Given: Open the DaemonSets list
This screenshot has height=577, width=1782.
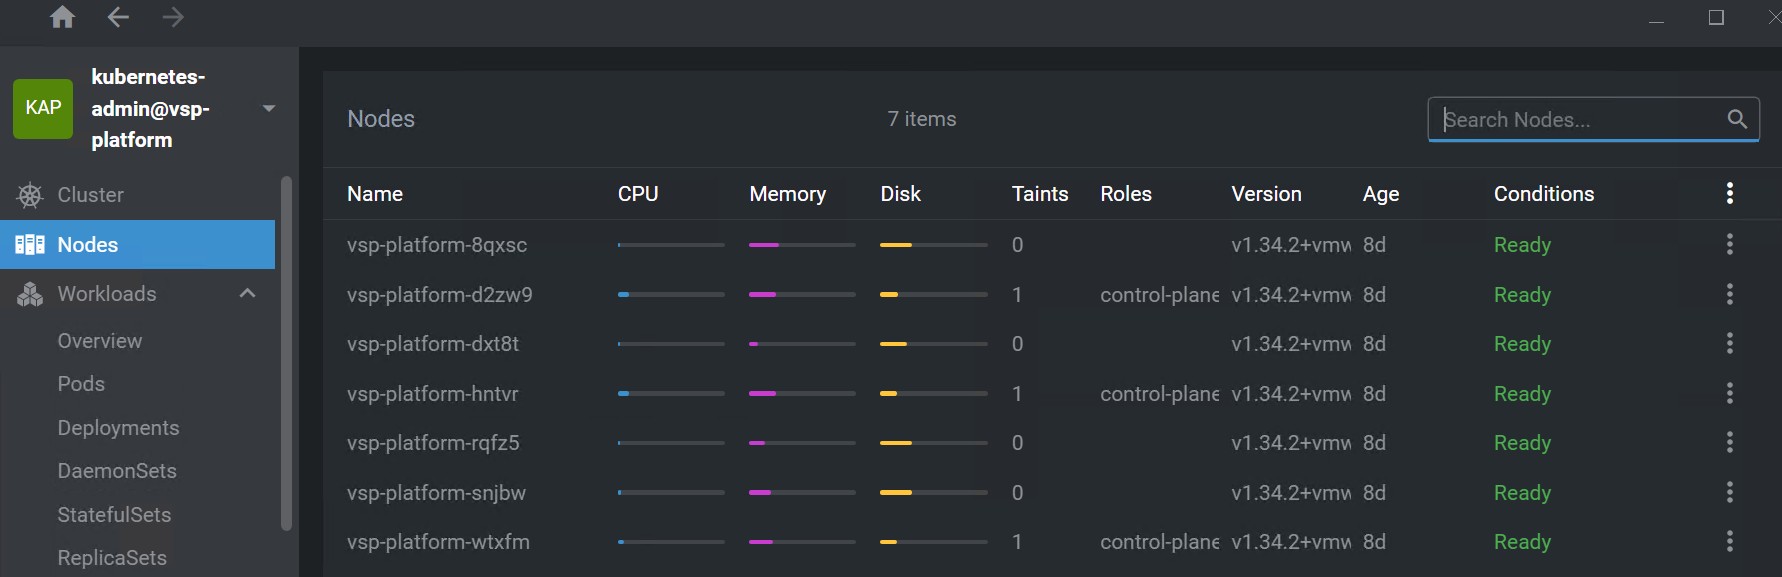Looking at the screenshot, I should click(117, 471).
